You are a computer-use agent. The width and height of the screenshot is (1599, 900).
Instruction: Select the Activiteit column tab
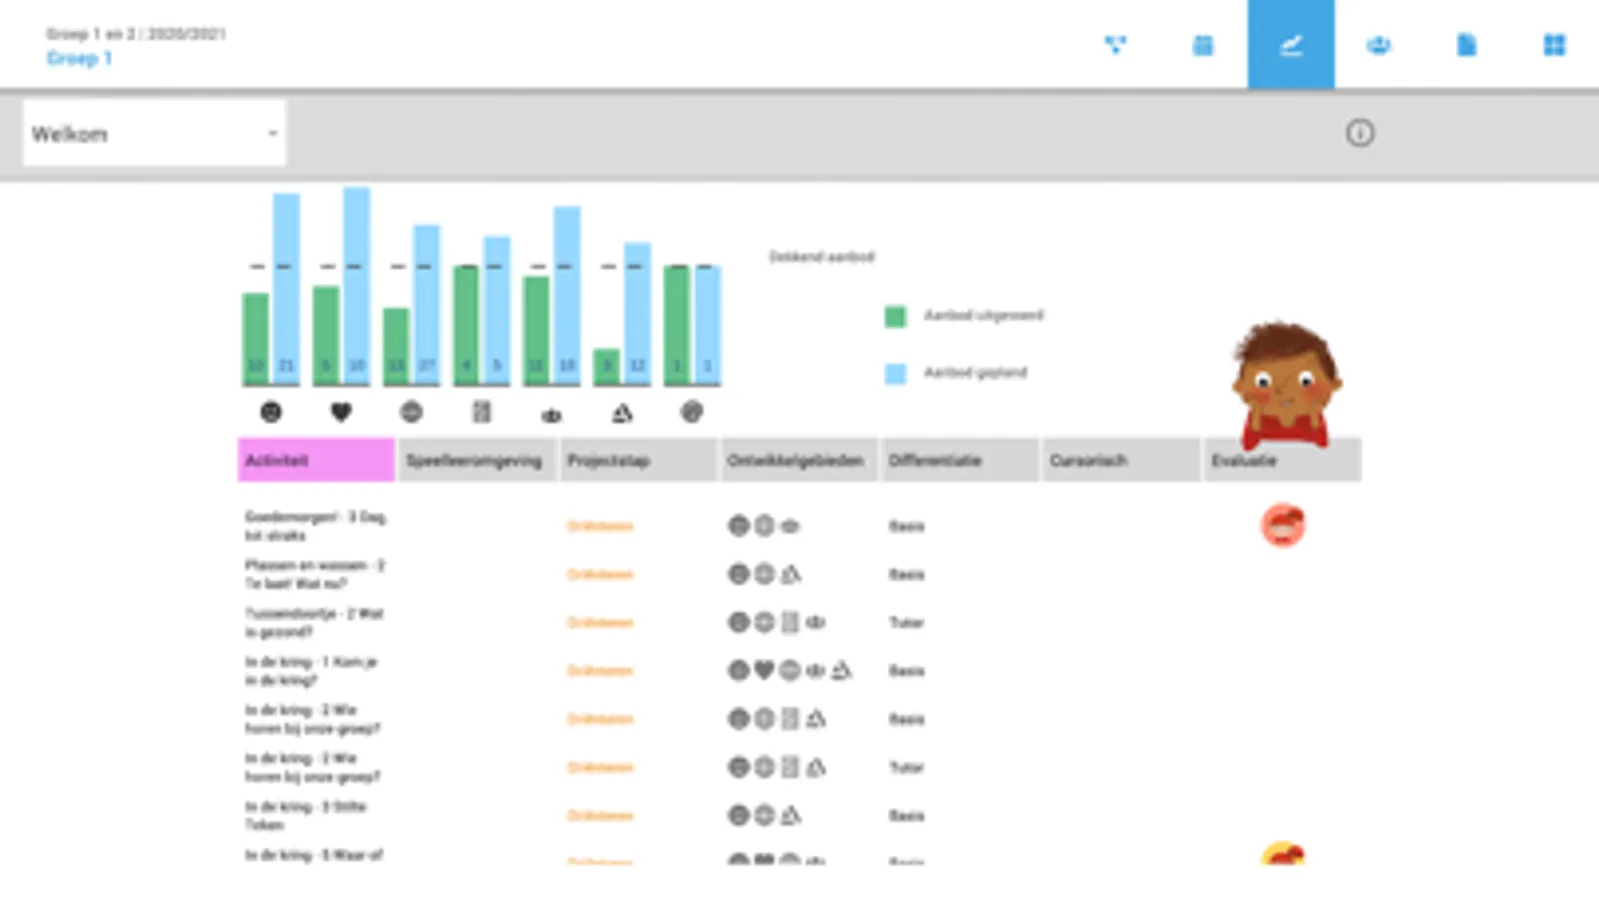(x=316, y=460)
